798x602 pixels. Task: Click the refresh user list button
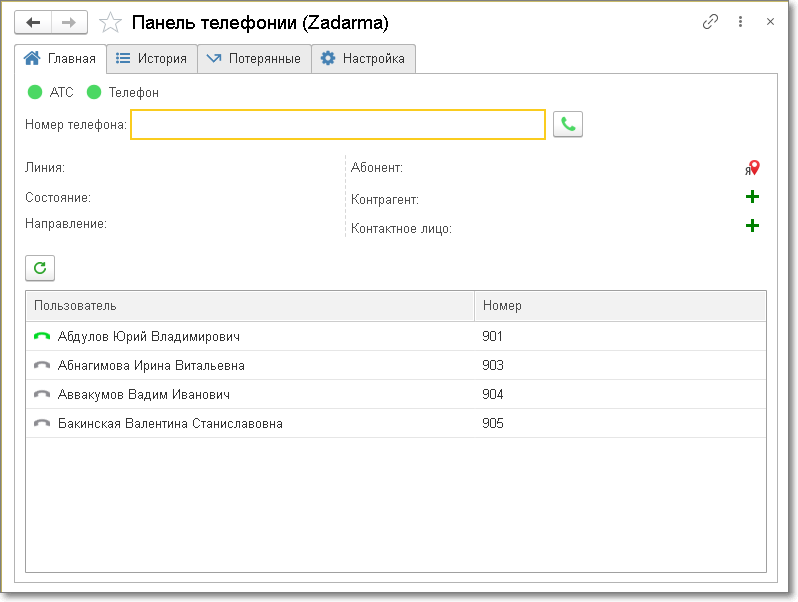coord(40,268)
